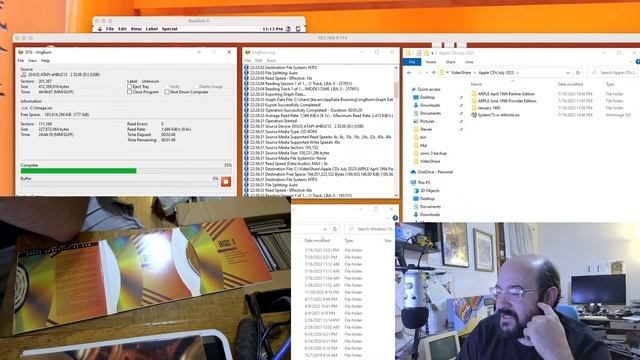Click Properties icon in Explorer quick access toolbar
Screen dimensions: 640x360
click(419, 53)
